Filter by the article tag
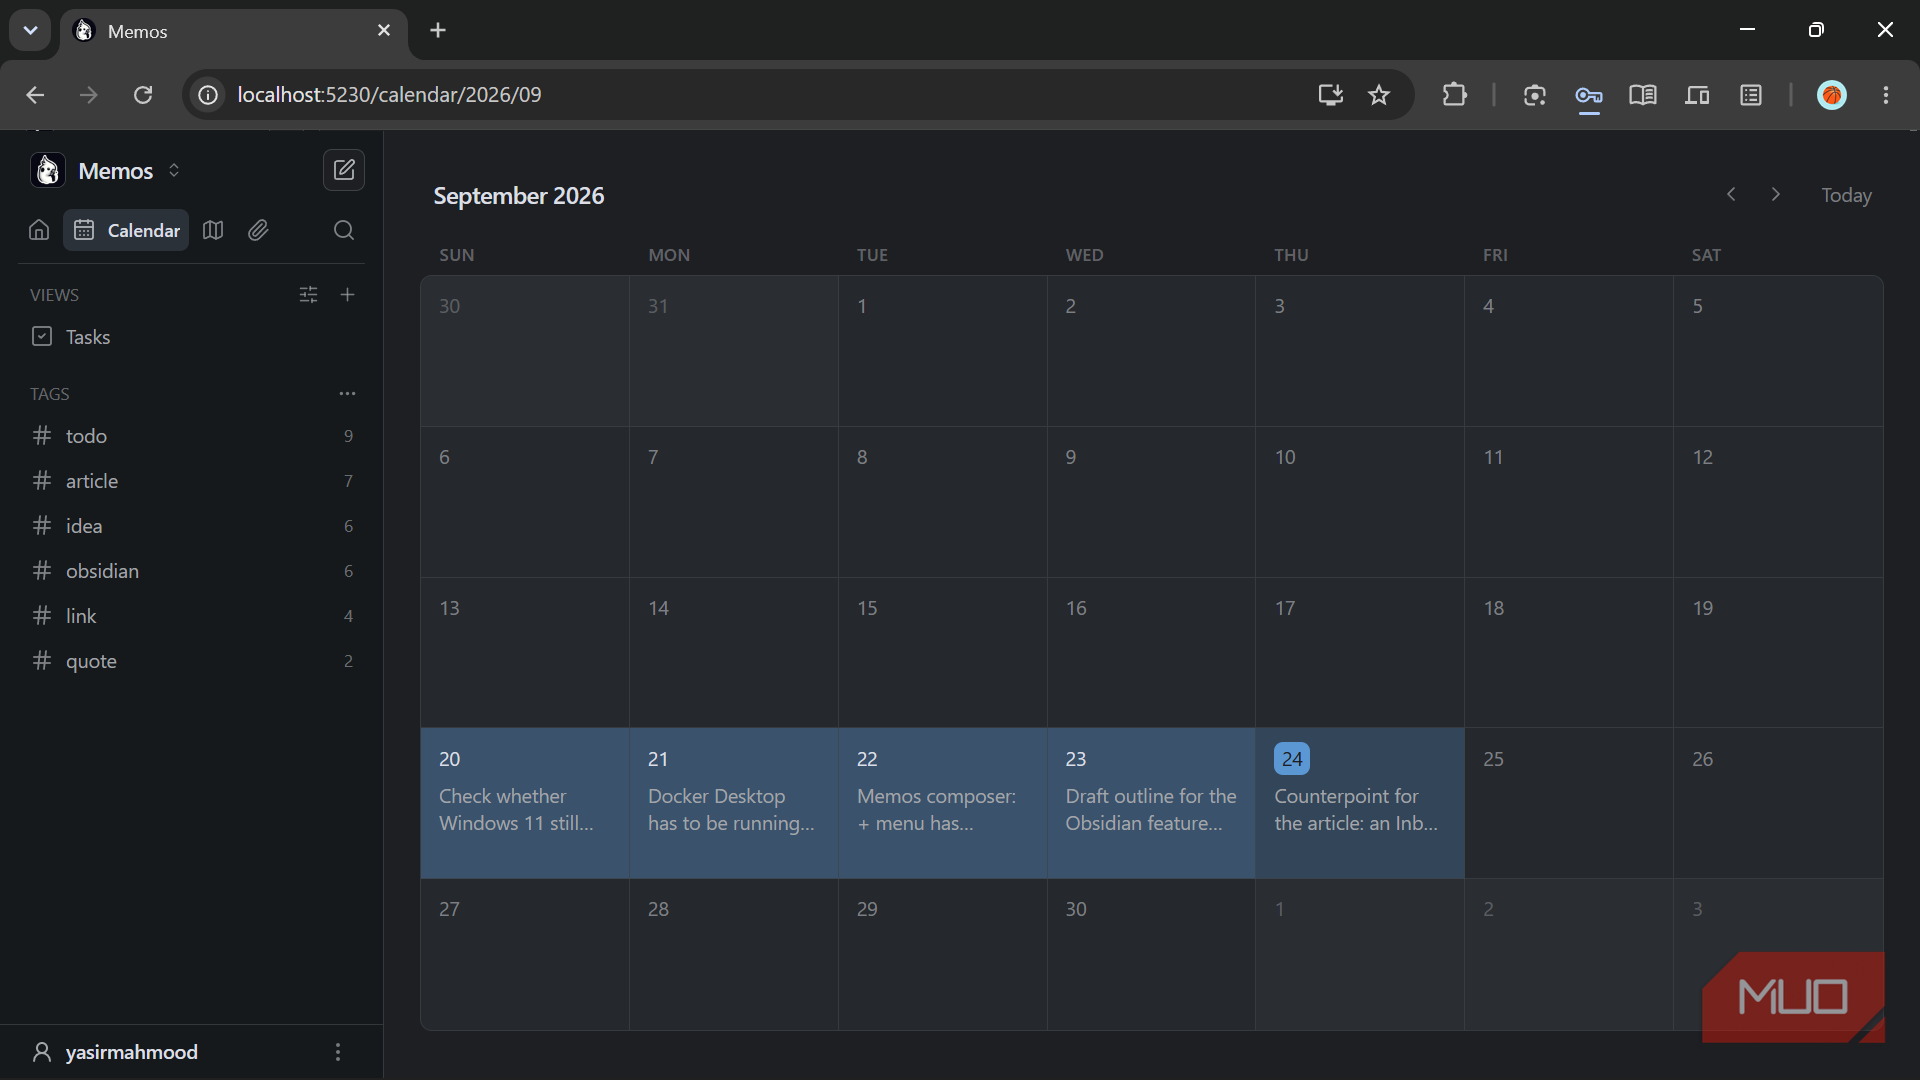The height and width of the screenshot is (1080, 1920). [192, 481]
